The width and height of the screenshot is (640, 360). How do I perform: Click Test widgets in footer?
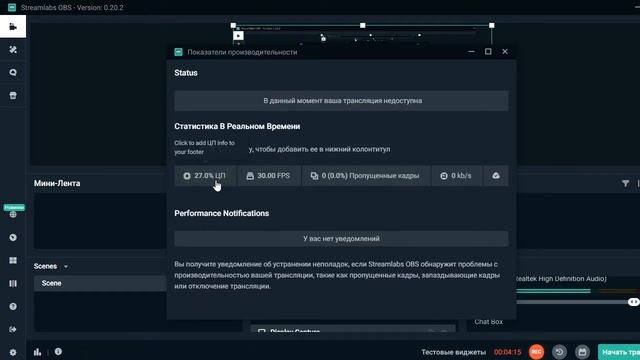tap(453, 352)
